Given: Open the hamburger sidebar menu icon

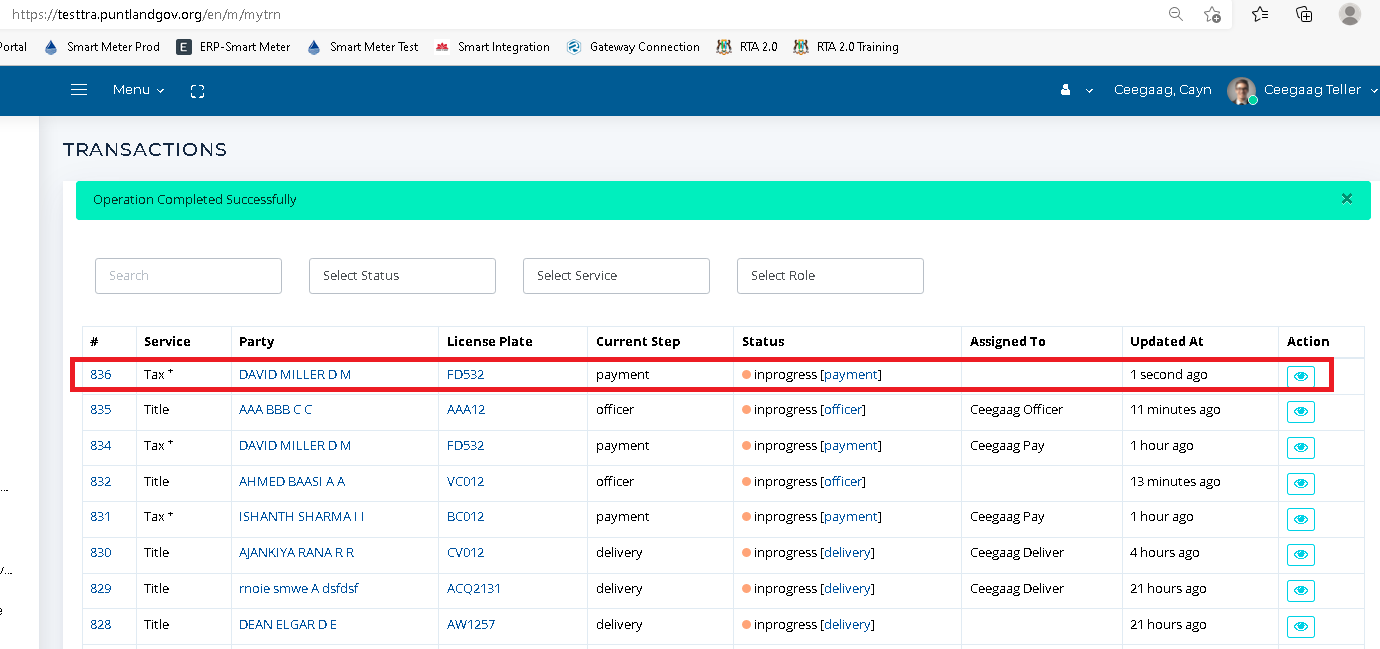Looking at the screenshot, I should 79,90.
